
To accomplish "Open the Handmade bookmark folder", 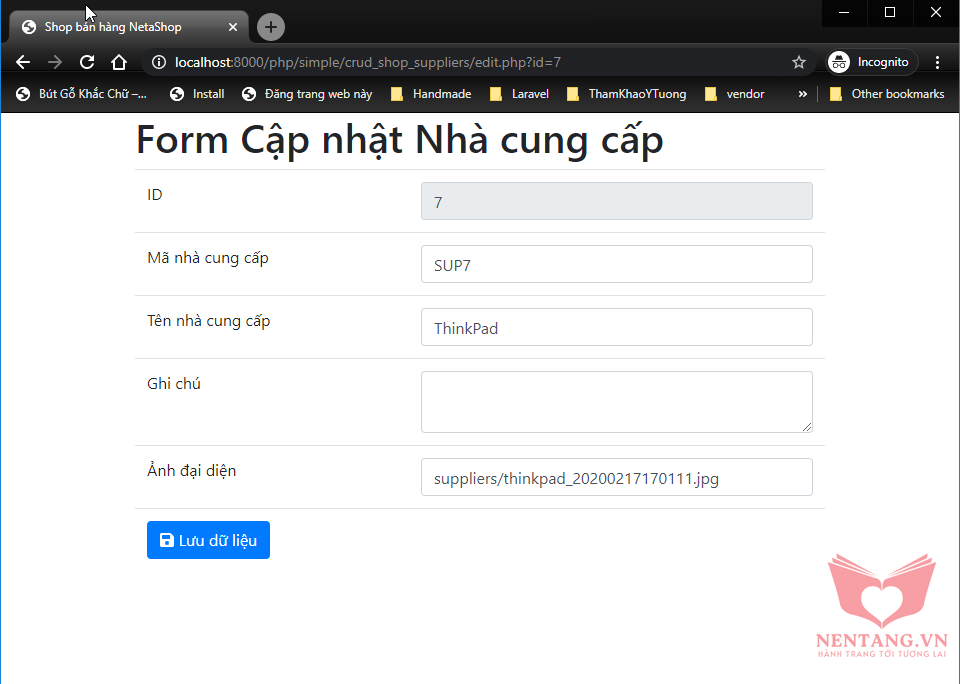I will coord(431,94).
